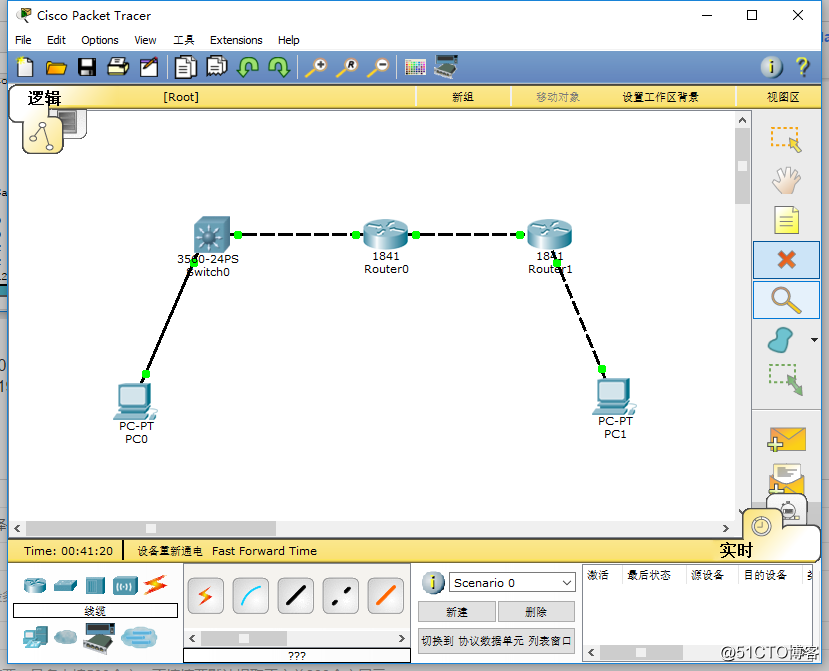829x671 pixels.
Task: Open the Edit menu
Action: click(56, 40)
